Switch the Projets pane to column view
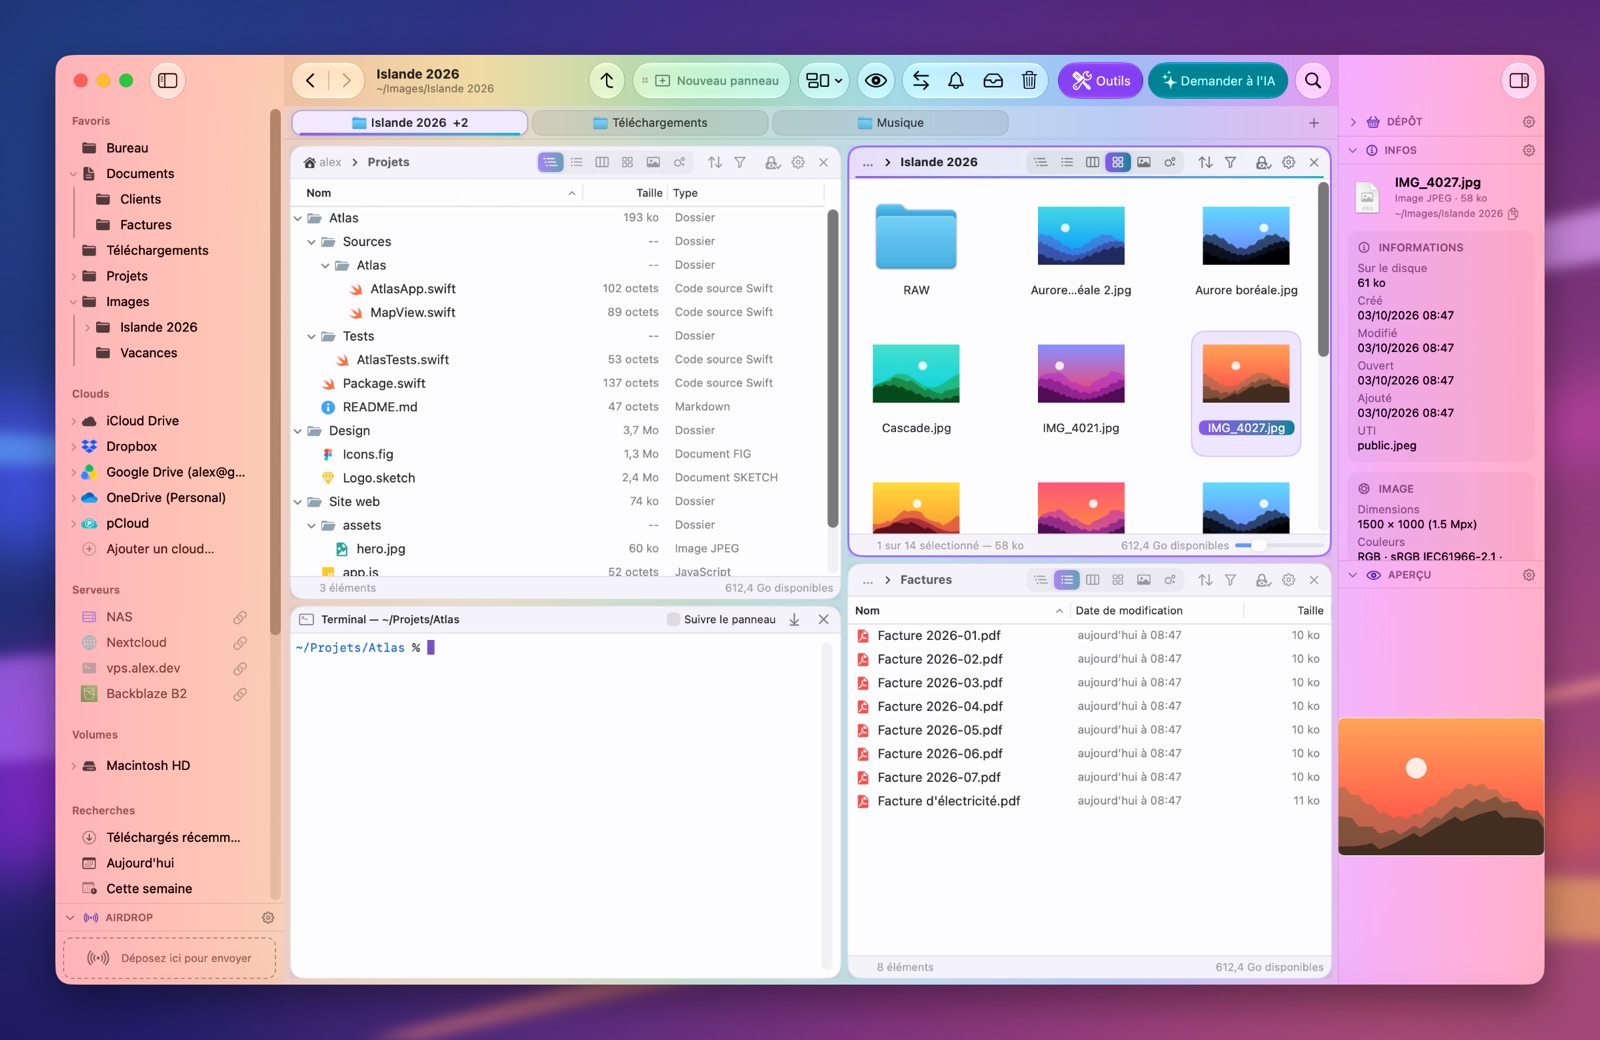 pyautogui.click(x=602, y=162)
